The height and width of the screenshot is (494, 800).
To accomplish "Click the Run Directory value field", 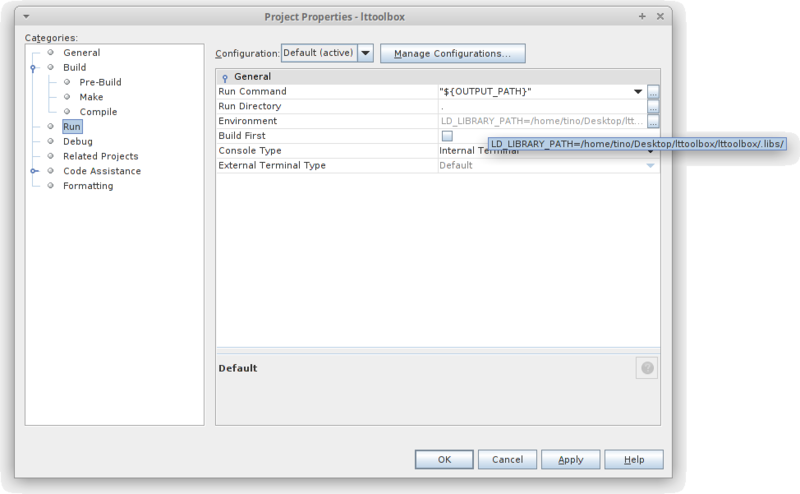I will coord(540,106).
